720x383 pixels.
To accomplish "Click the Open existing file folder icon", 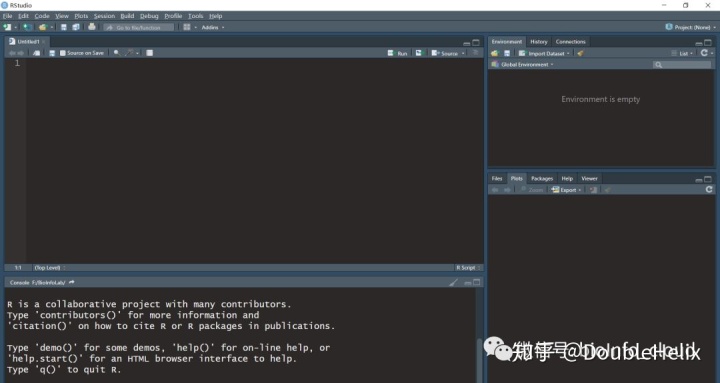I will (x=43, y=27).
